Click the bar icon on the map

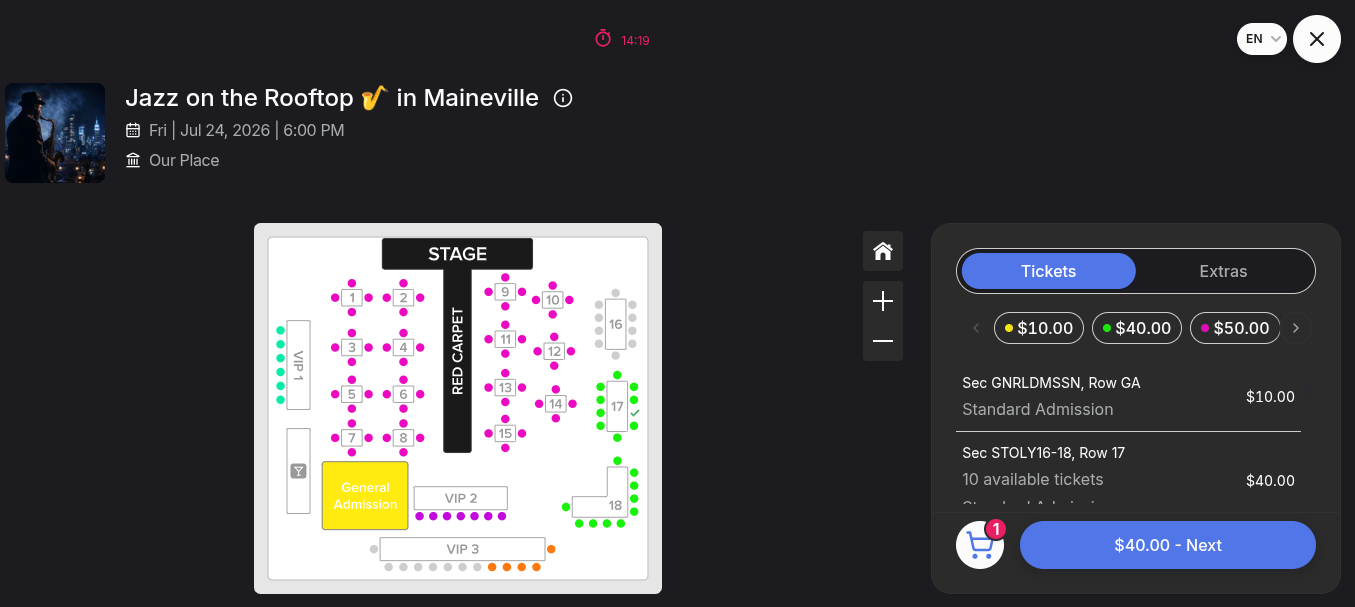[x=298, y=471]
